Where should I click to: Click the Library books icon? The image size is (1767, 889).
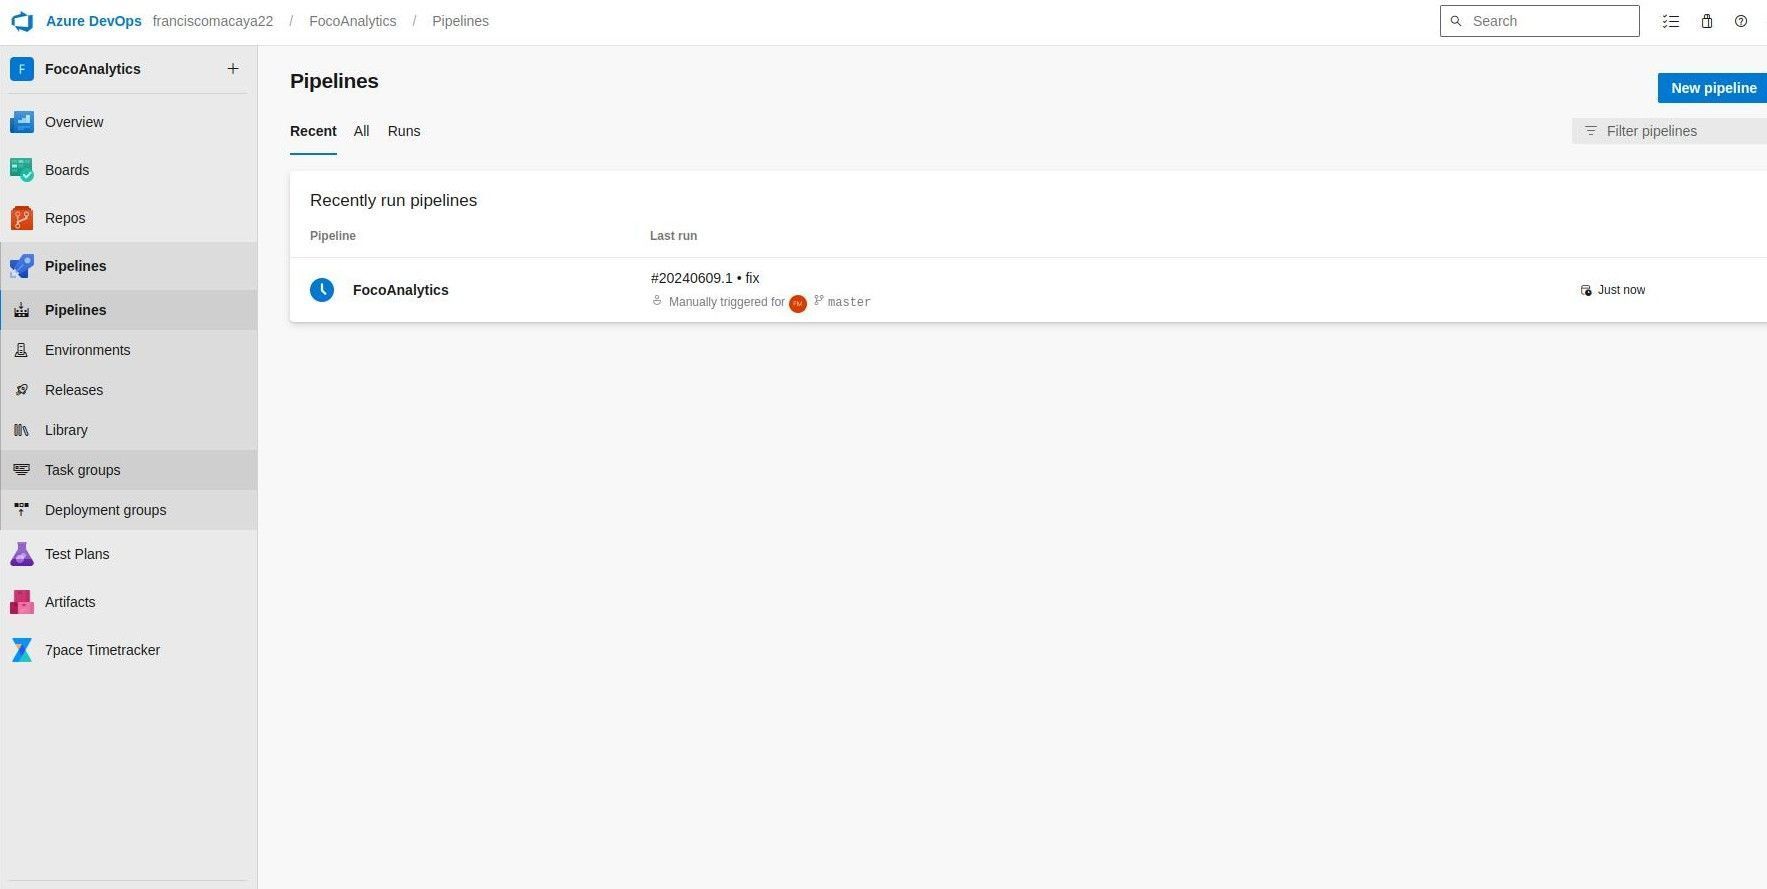pyautogui.click(x=22, y=430)
